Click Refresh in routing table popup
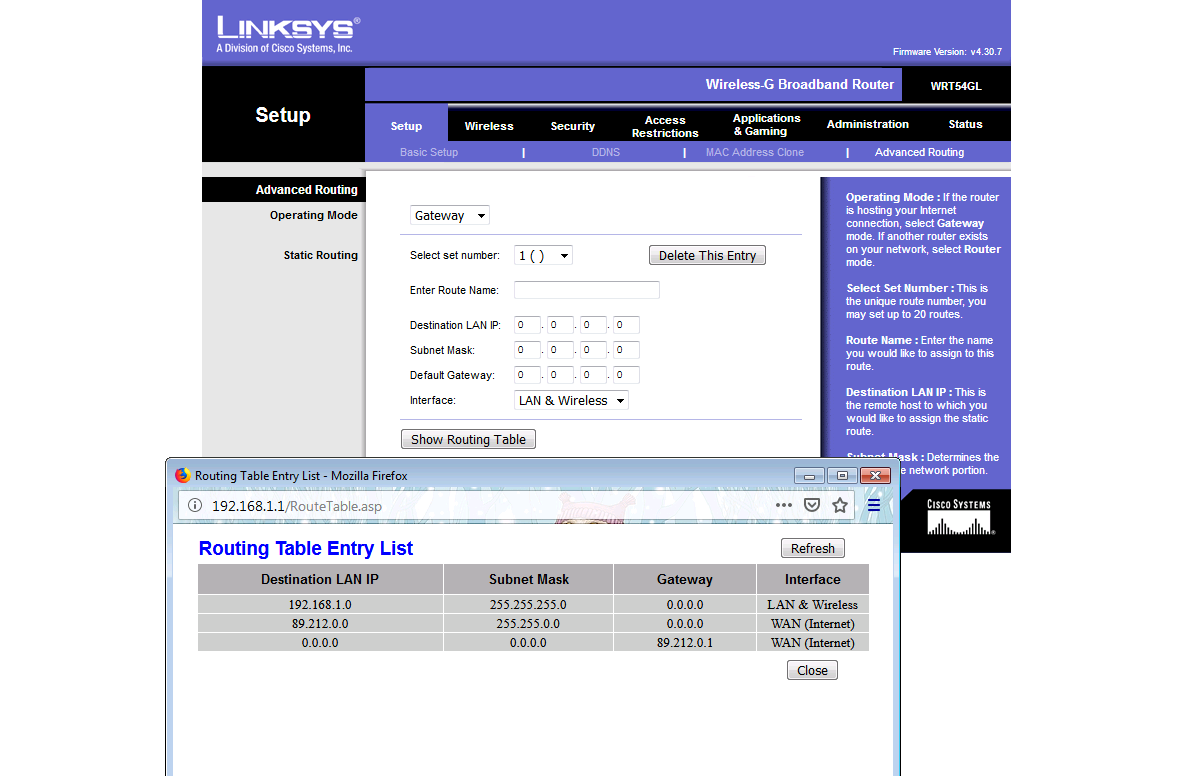Image resolution: width=1201 pixels, height=776 pixels. [813, 549]
